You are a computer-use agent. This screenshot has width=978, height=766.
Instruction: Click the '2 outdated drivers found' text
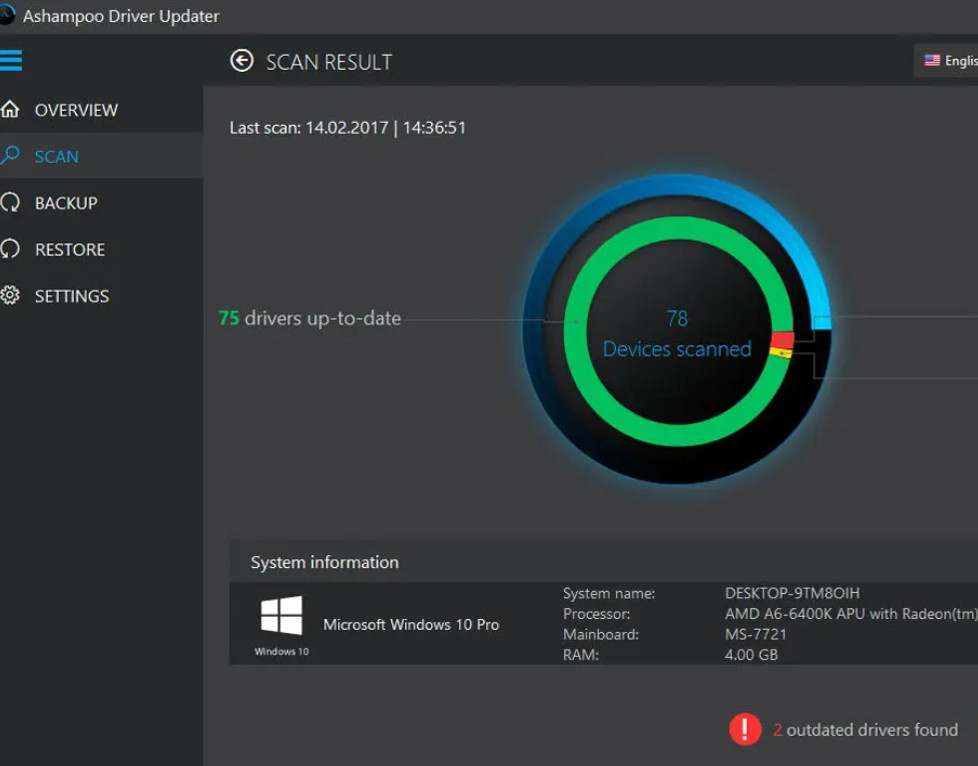[x=865, y=730]
